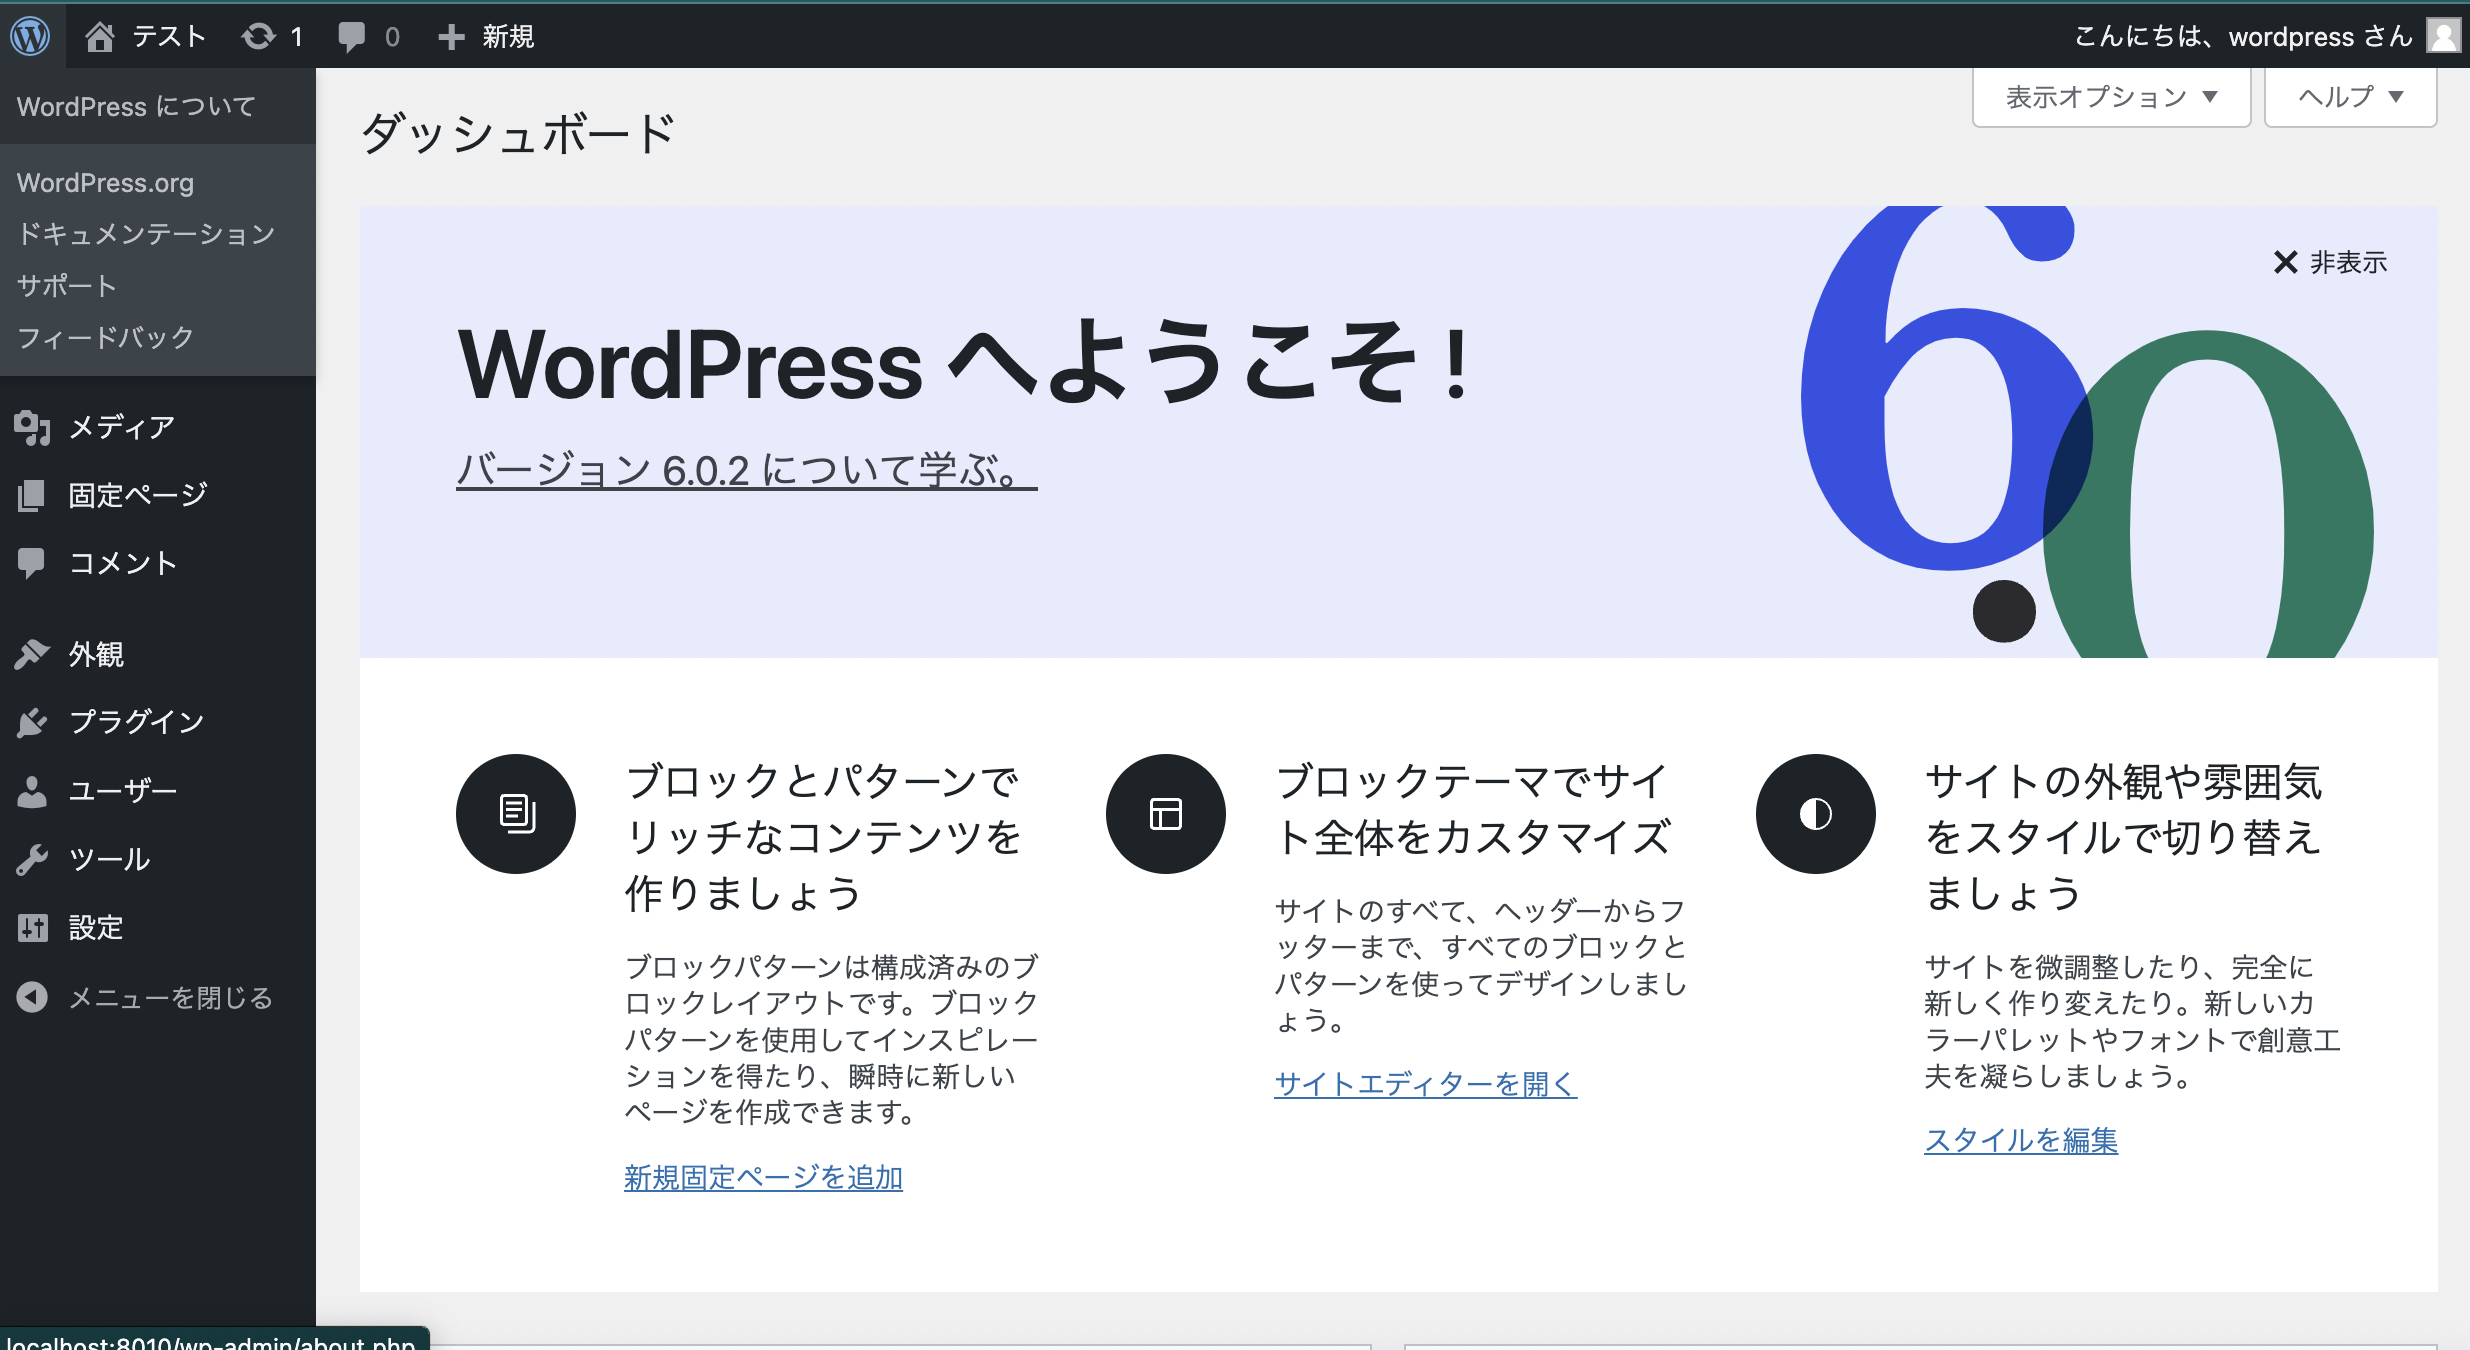Open the comments bubble in admin bar

(x=352, y=36)
